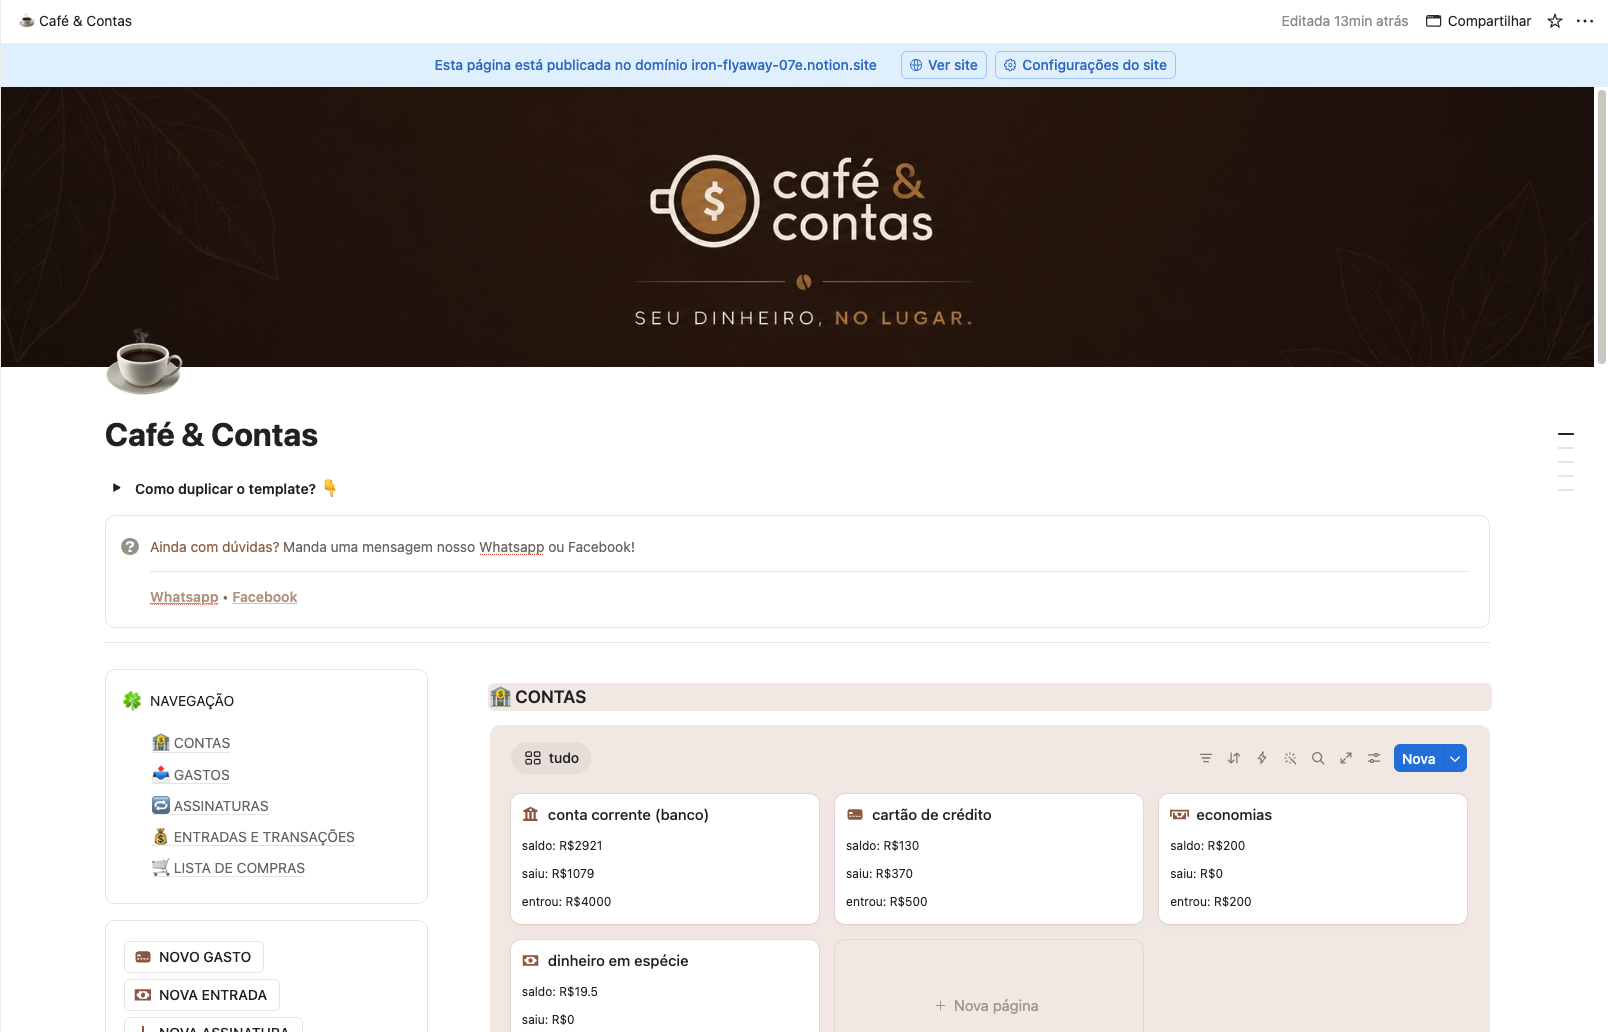The height and width of the screenshot is (1032, 1608).
Task: Open the Whatsapp link
Action: click(x=184, y=597)
